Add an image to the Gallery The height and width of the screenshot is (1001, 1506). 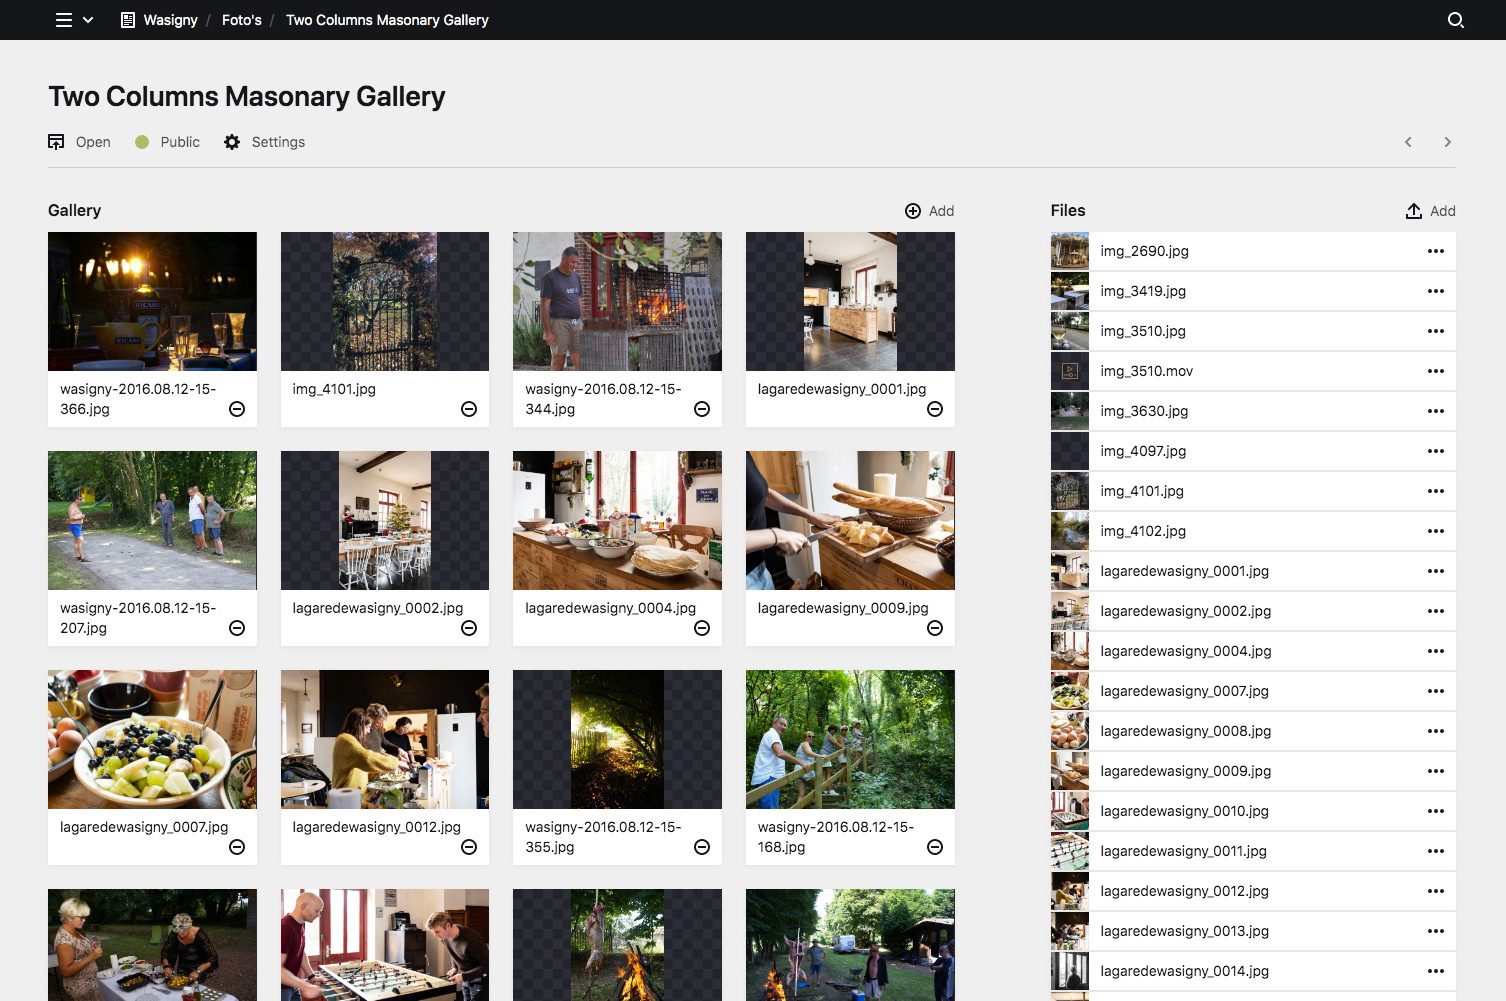930,211
